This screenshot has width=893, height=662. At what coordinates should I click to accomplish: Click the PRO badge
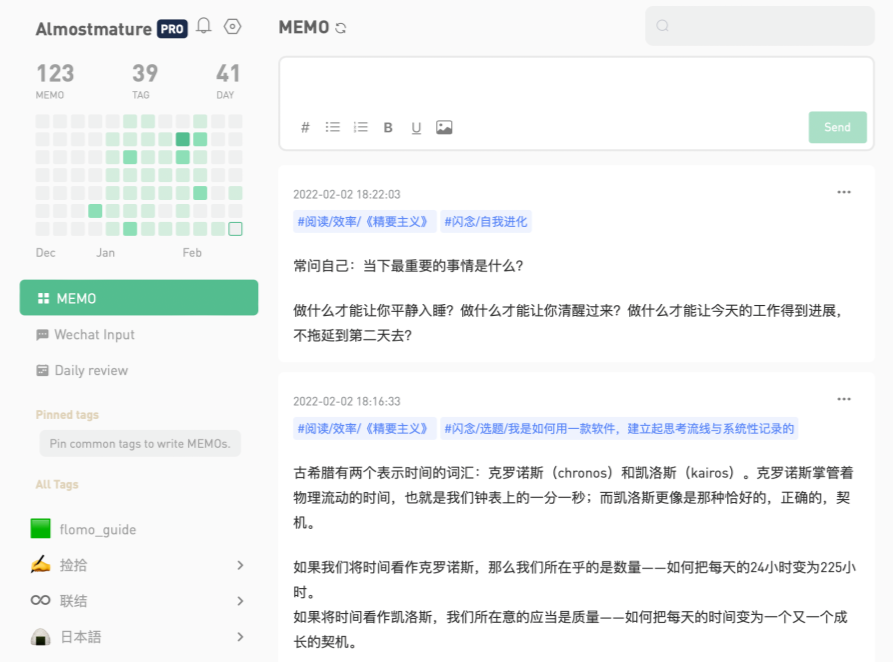[x=172, y=28]
